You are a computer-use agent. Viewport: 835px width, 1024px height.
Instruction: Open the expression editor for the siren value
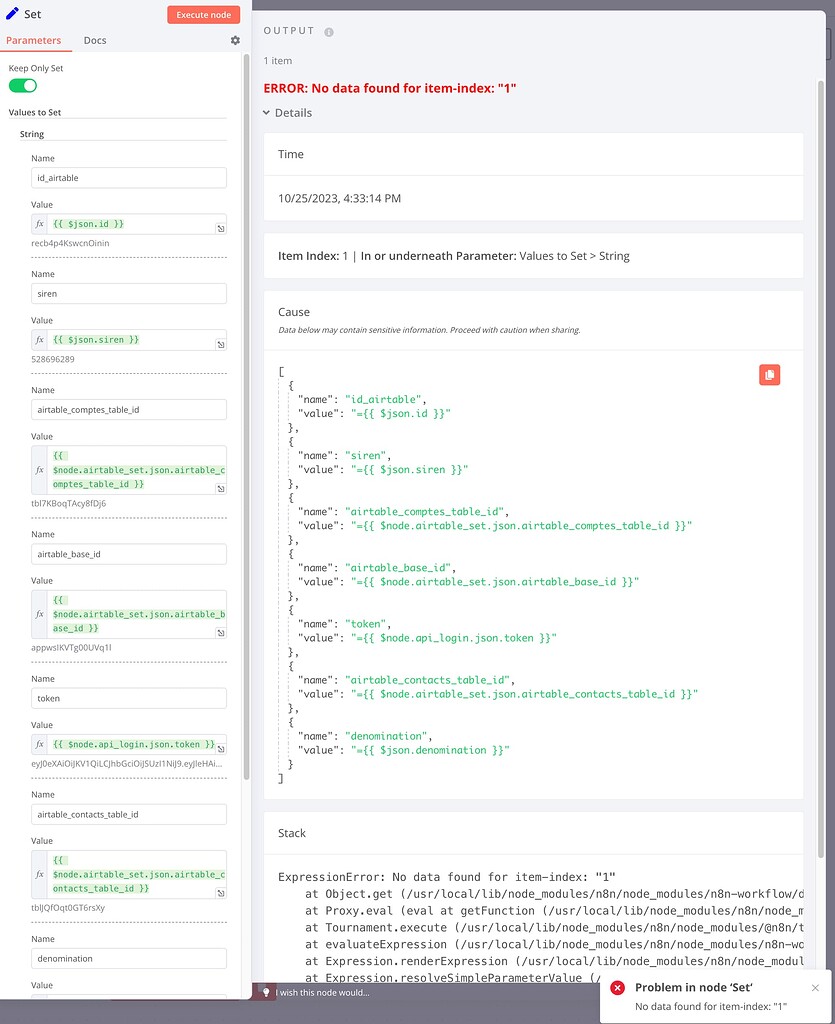(220, 345)
